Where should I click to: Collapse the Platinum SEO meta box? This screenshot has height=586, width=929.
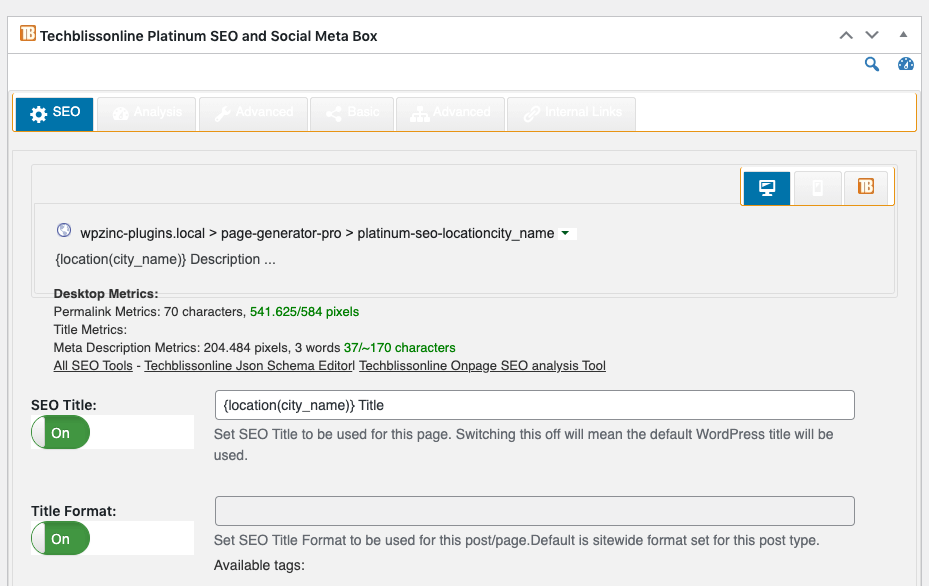[903, 34]
